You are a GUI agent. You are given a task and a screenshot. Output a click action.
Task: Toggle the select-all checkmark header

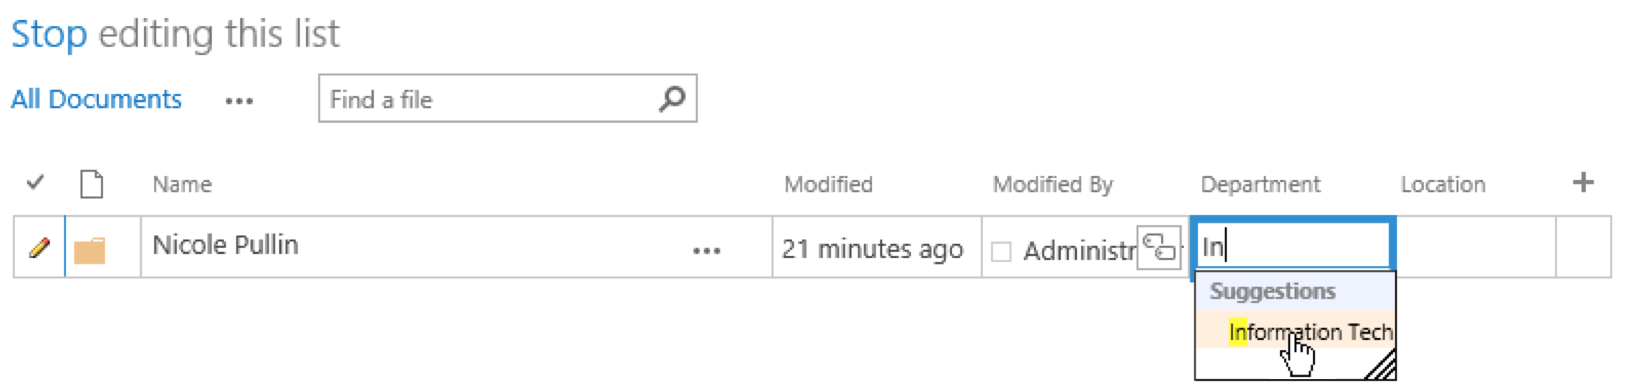[36, 182]
